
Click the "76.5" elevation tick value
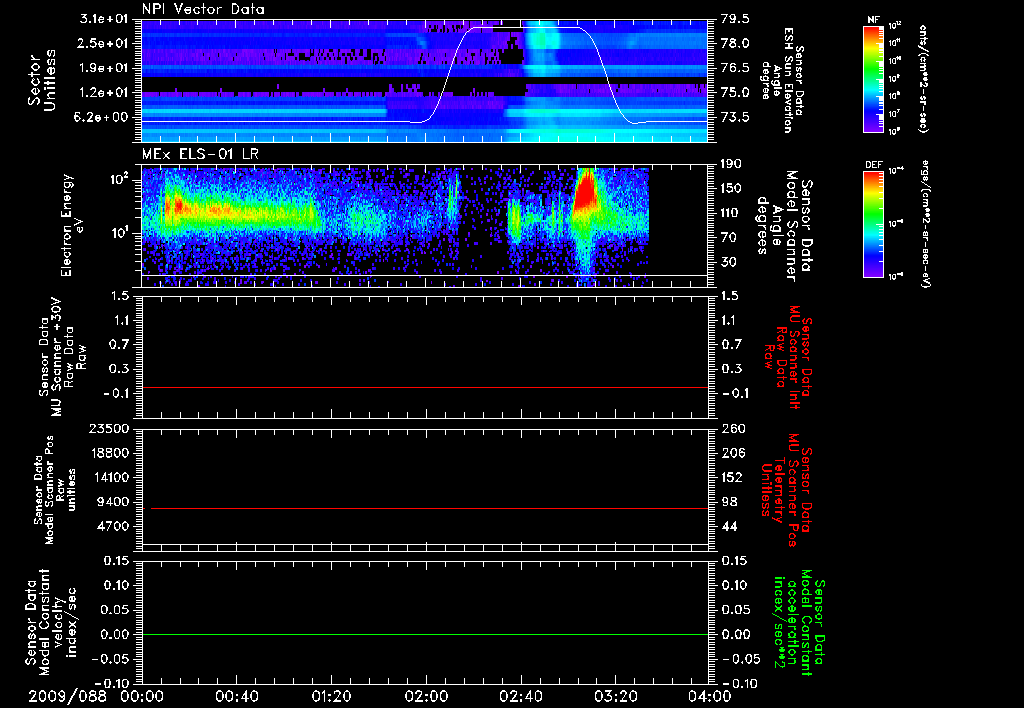pyautogui.click(x=735, y=68)
